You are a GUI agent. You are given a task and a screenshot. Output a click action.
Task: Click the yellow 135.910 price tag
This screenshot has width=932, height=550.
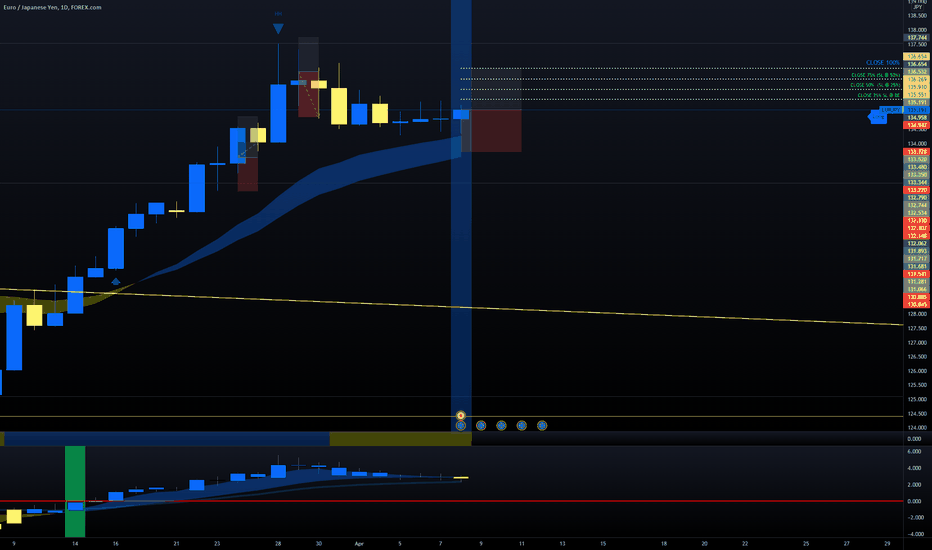(x=917, y=87)
